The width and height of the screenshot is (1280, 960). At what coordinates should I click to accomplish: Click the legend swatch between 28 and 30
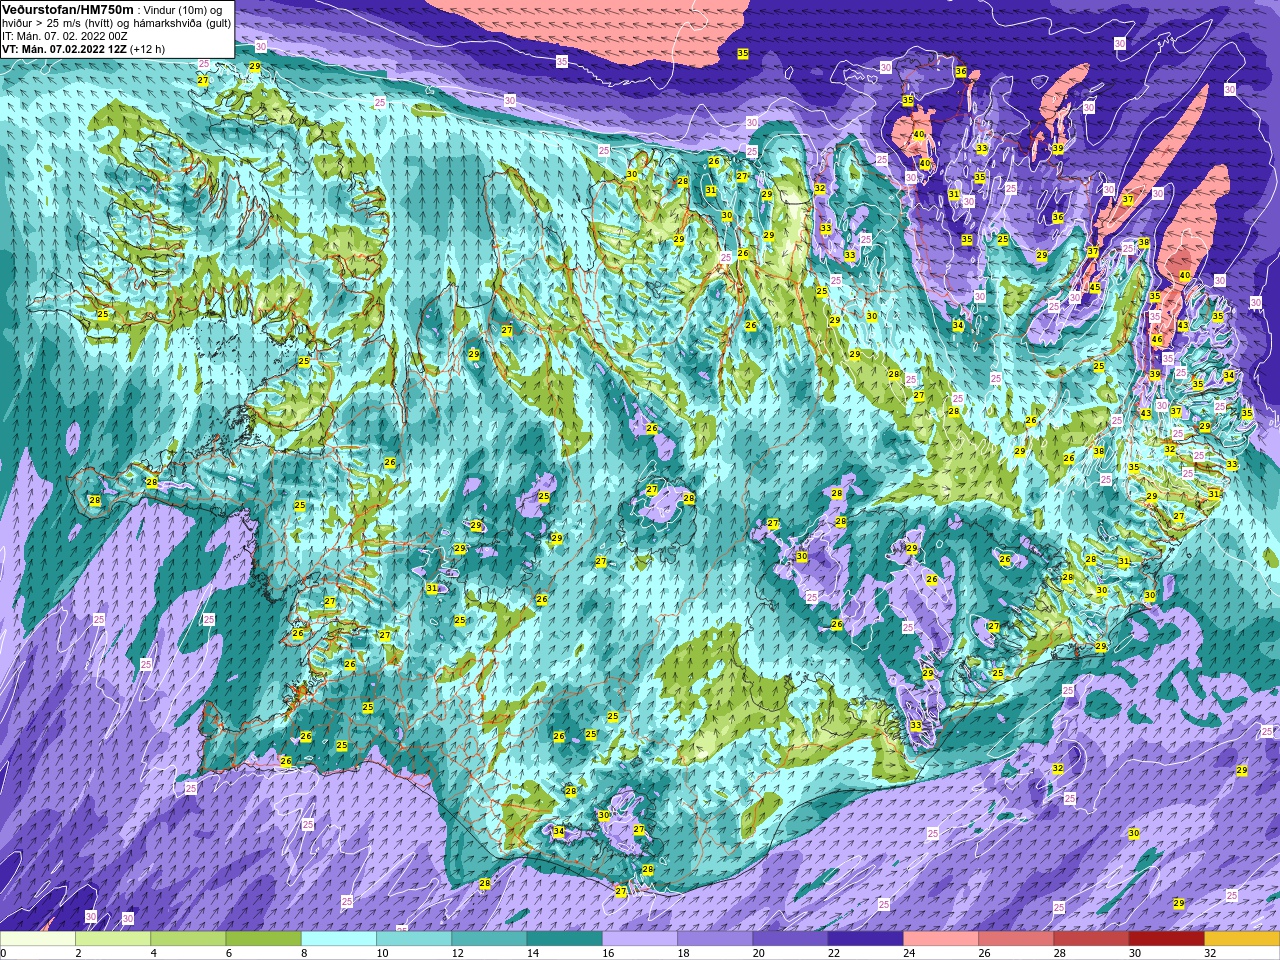click(1091, 939)
